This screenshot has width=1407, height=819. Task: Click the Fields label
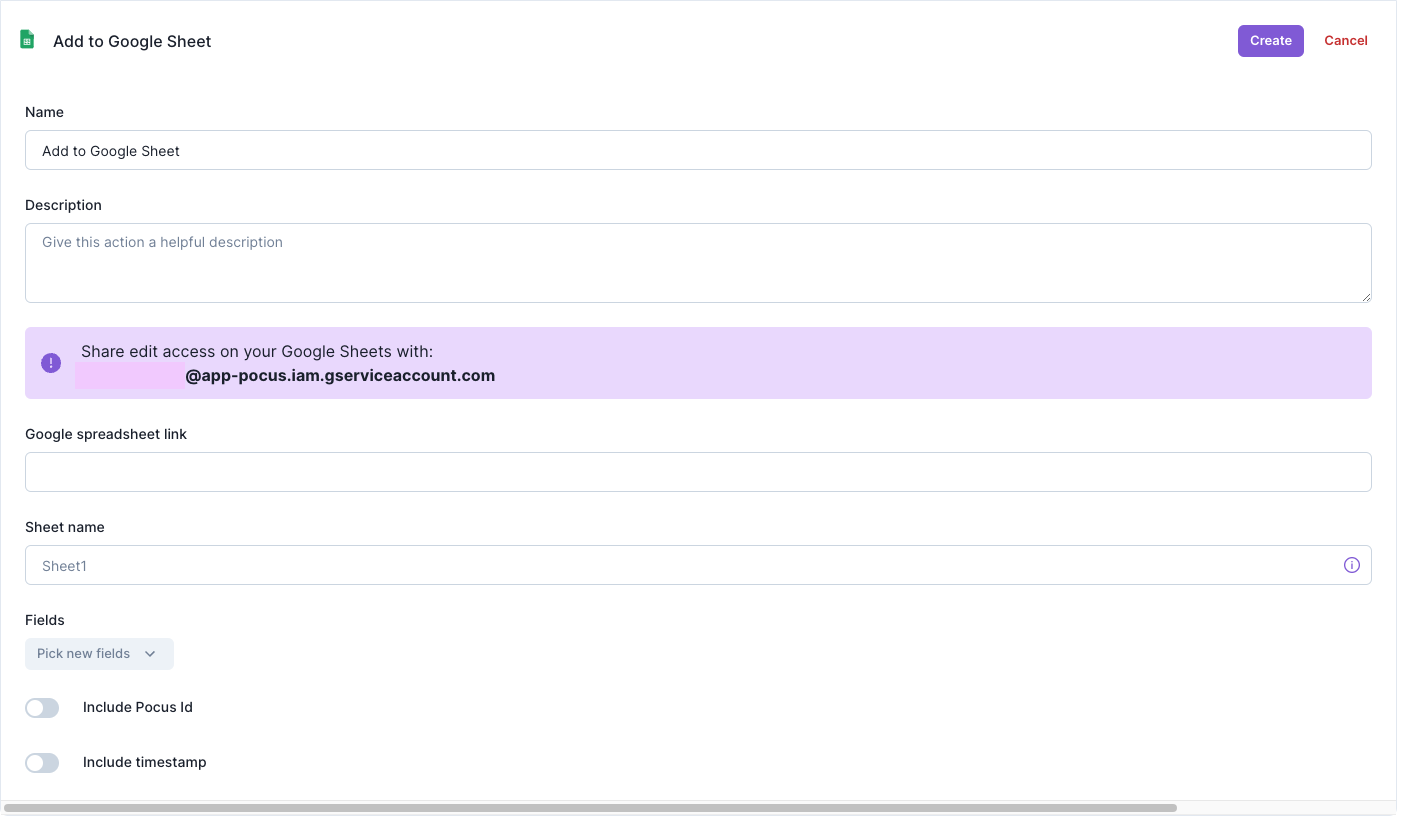[45, 620]
